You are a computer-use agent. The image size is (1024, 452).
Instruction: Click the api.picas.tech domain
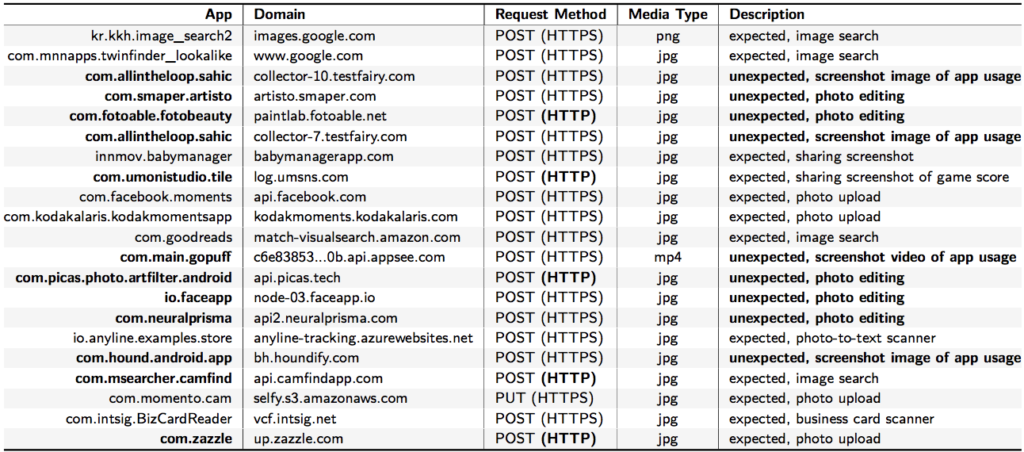[x=297, y=278]
